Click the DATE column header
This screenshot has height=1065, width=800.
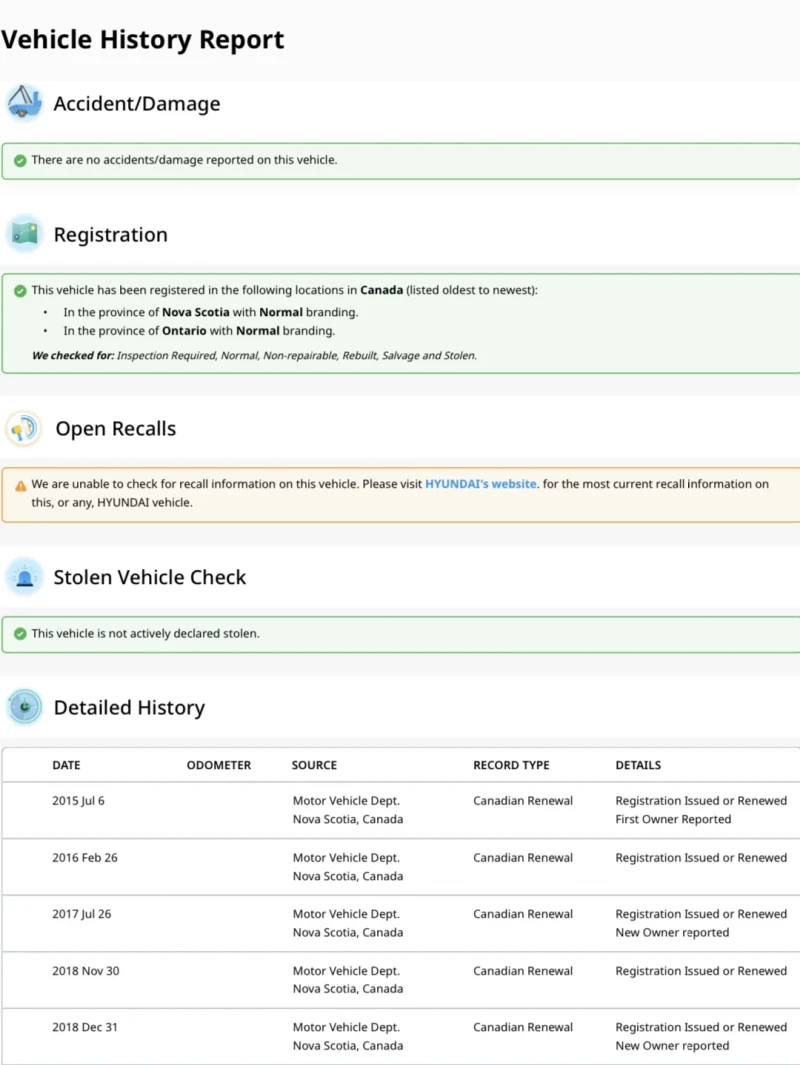coord(66,765)
